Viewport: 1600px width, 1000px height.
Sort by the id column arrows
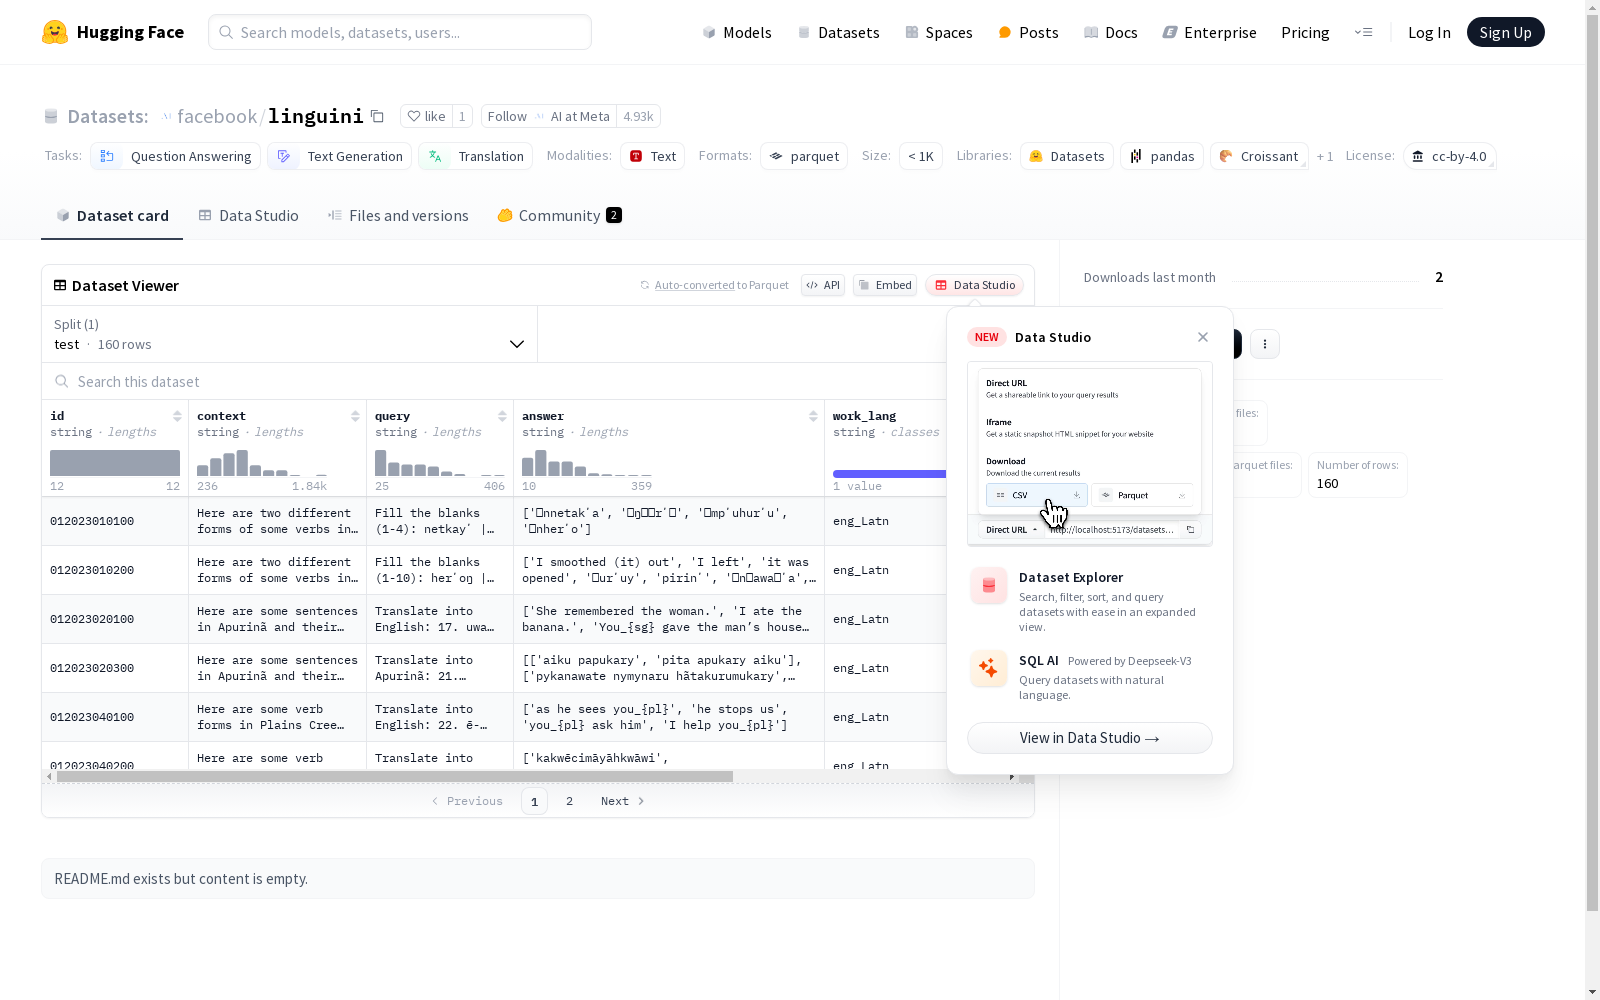coord(177,416)
